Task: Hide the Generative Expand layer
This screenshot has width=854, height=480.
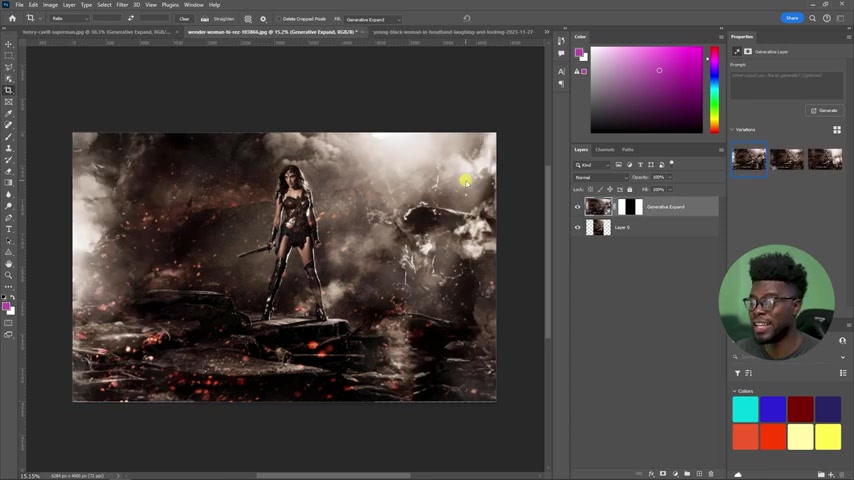Action: click(x=577, y=207)
